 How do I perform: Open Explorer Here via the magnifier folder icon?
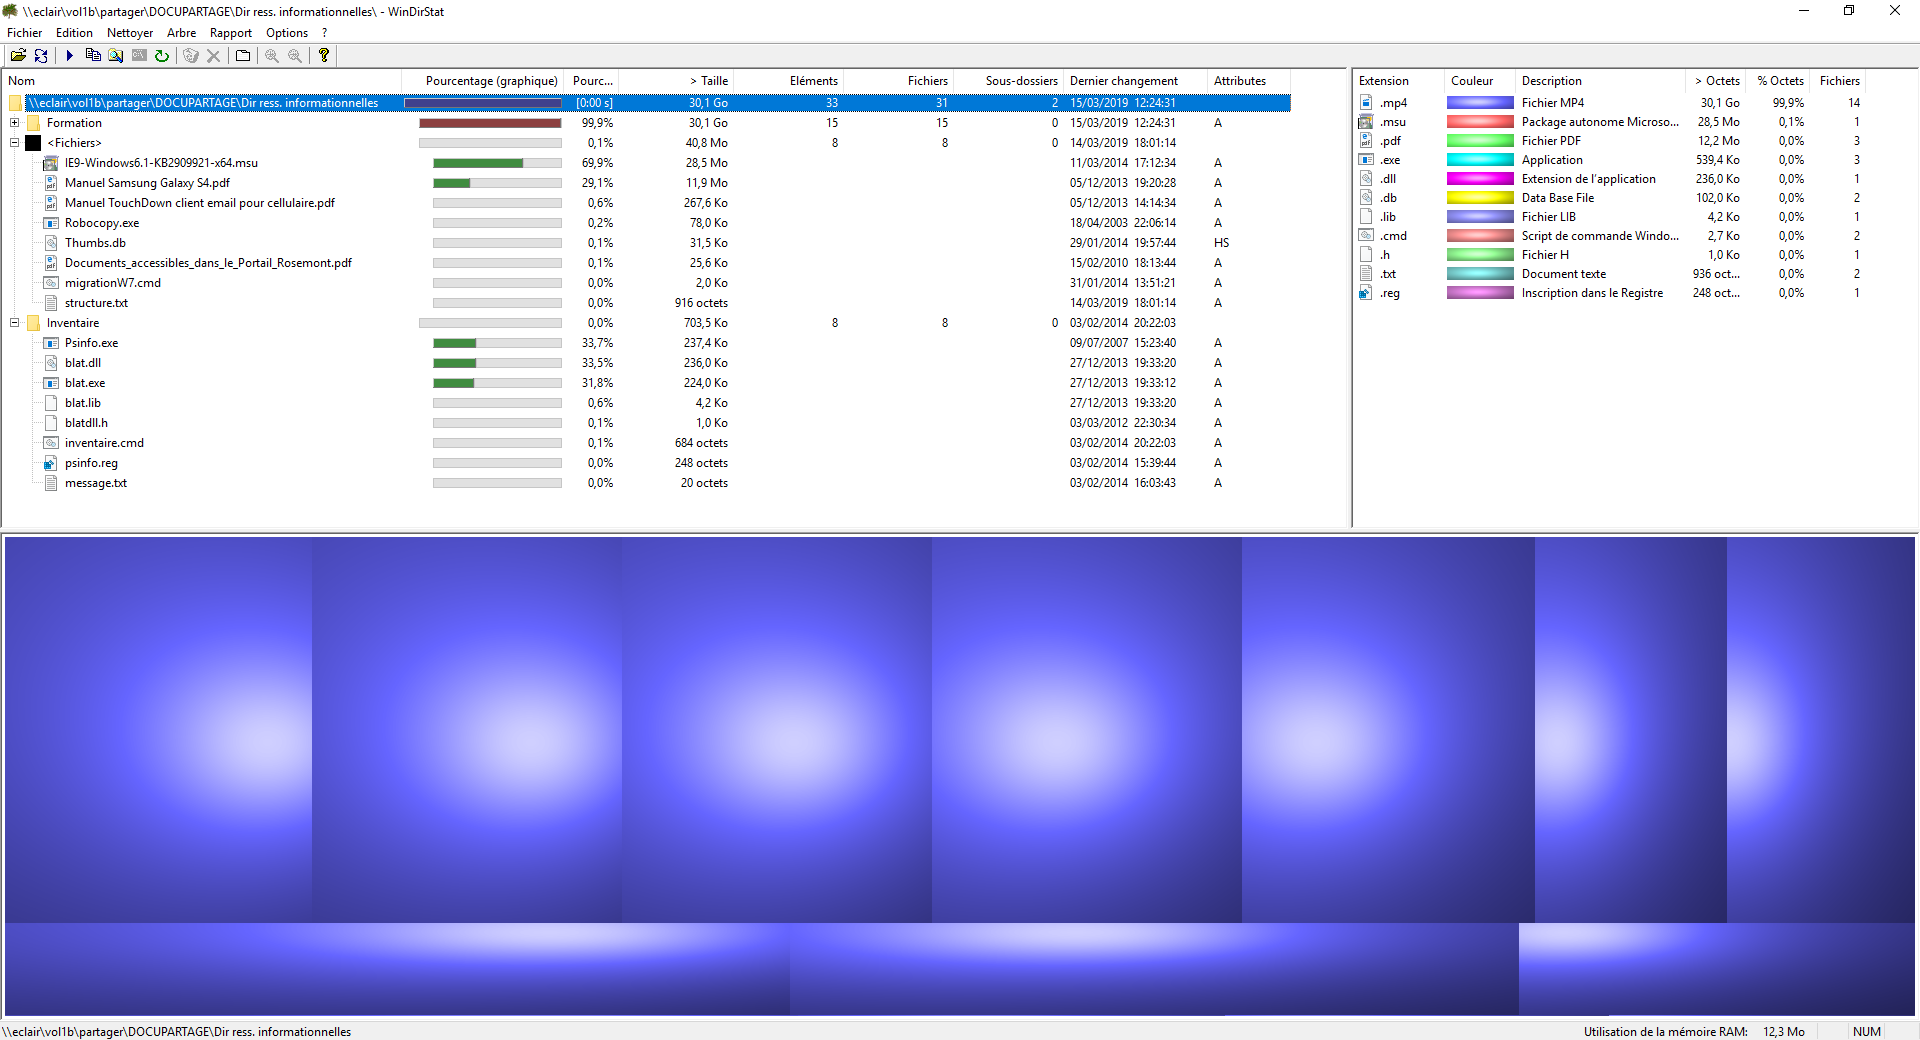tap(116, 56)
